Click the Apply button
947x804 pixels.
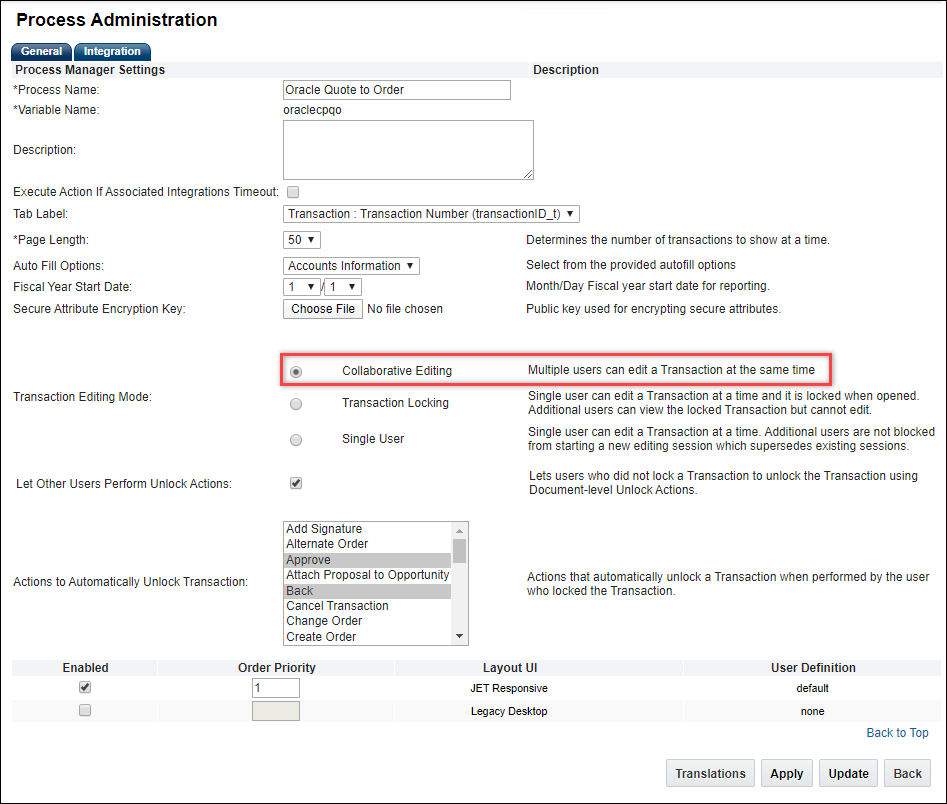[787, 773]
